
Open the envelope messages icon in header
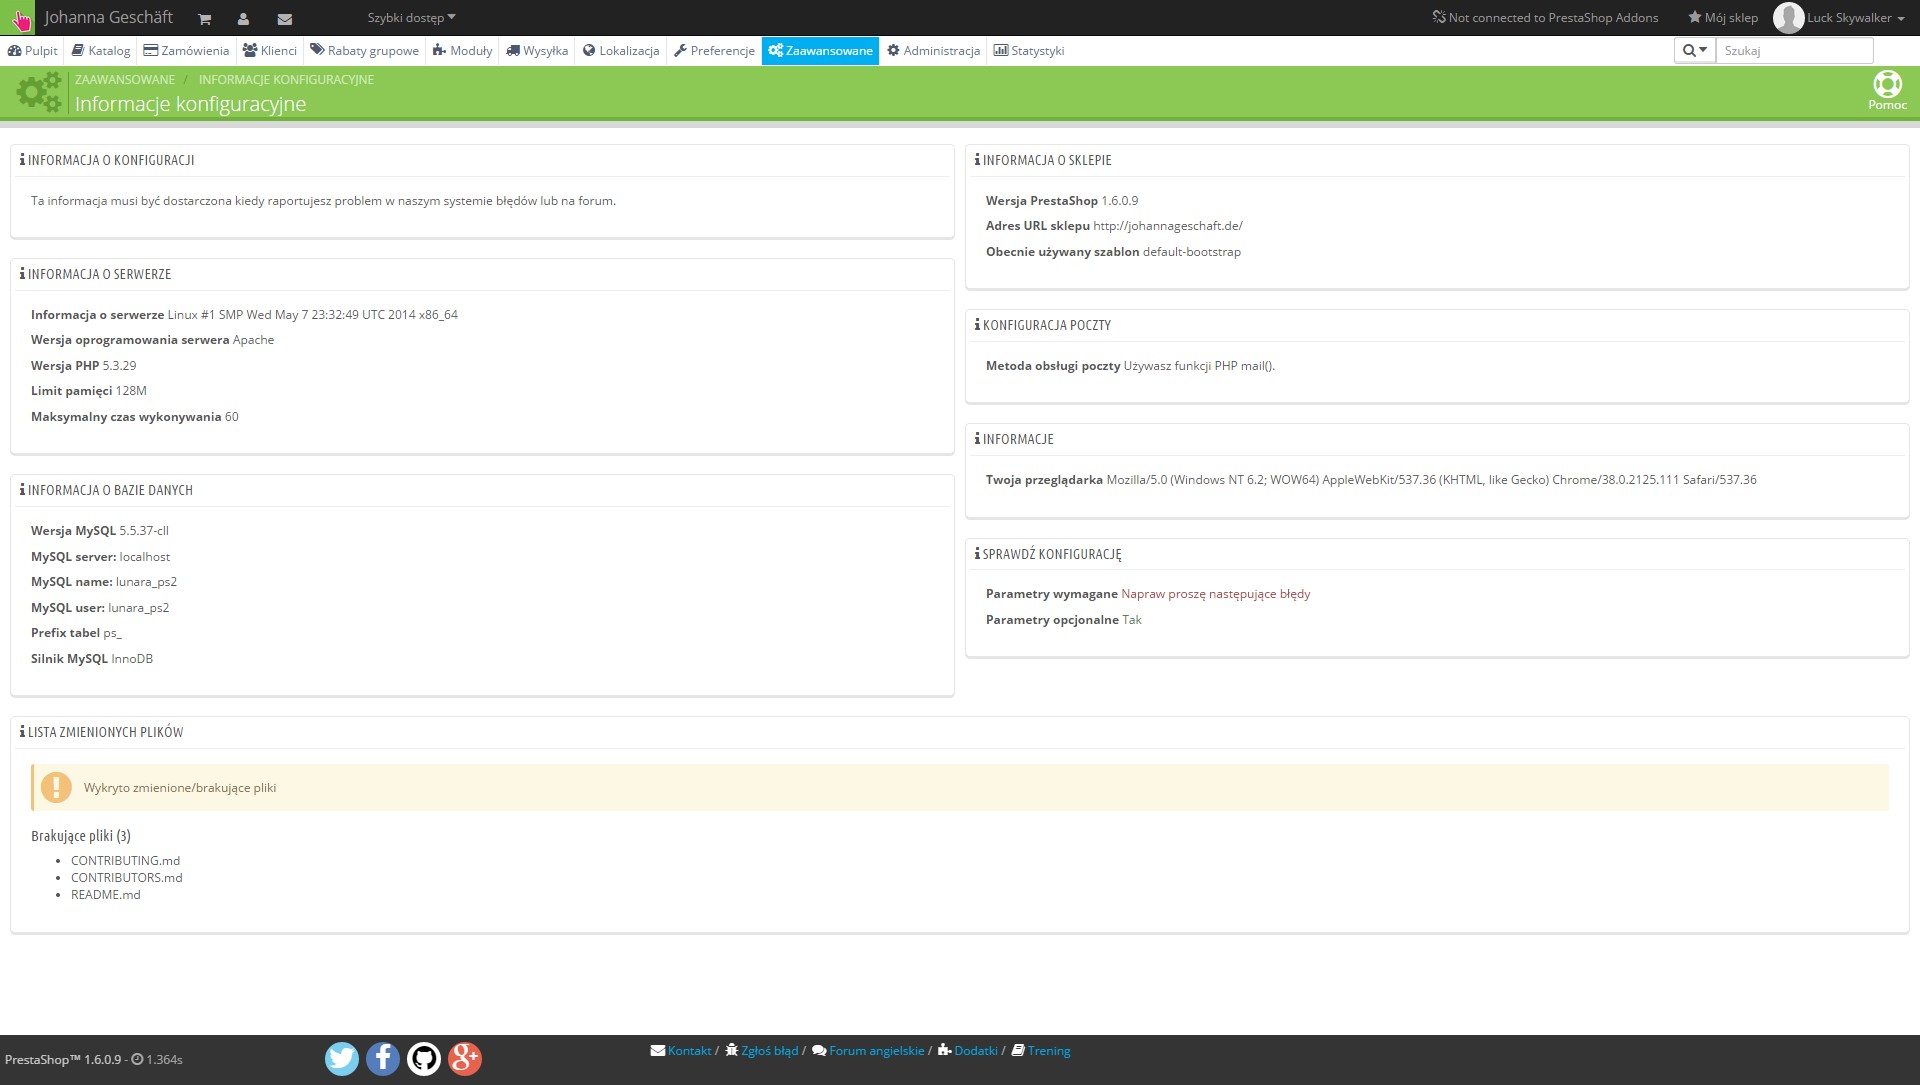tap(284, 19)
